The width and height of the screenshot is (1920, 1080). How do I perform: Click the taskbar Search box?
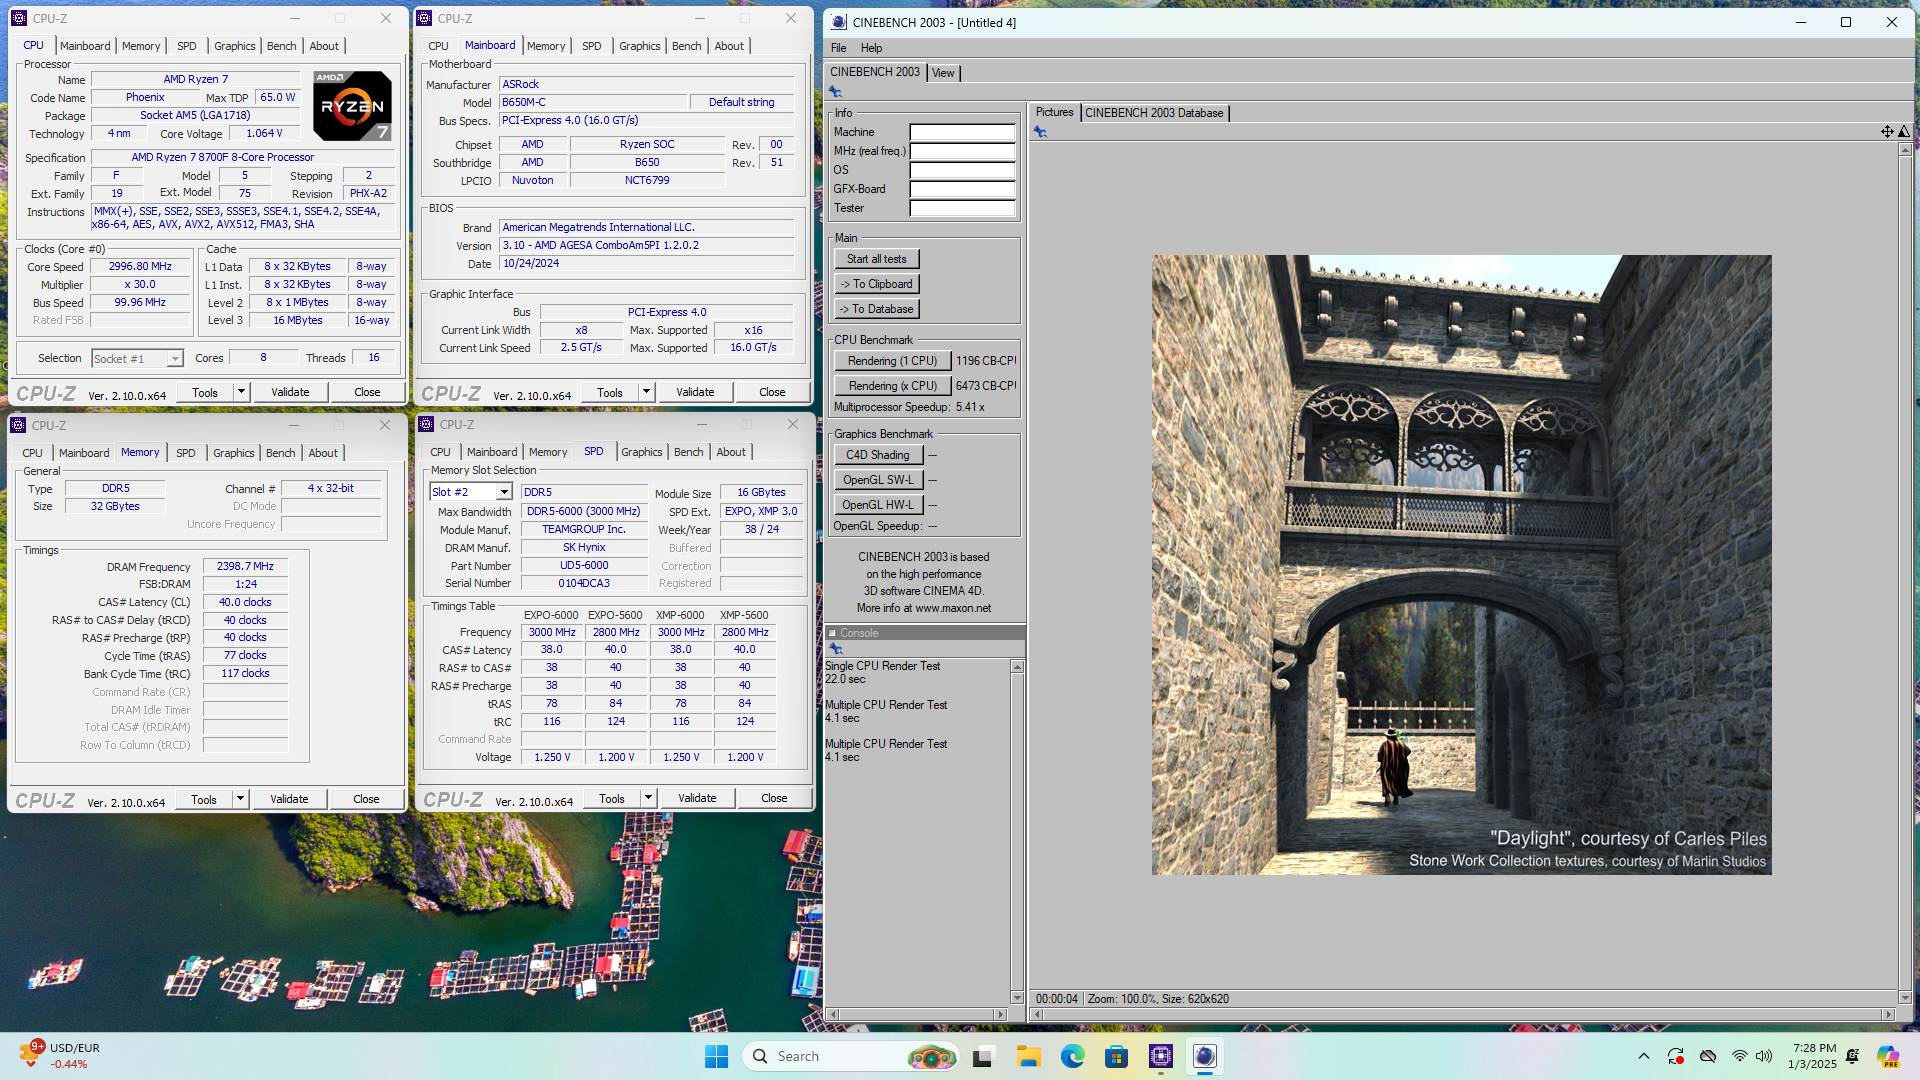point(850,1056)
